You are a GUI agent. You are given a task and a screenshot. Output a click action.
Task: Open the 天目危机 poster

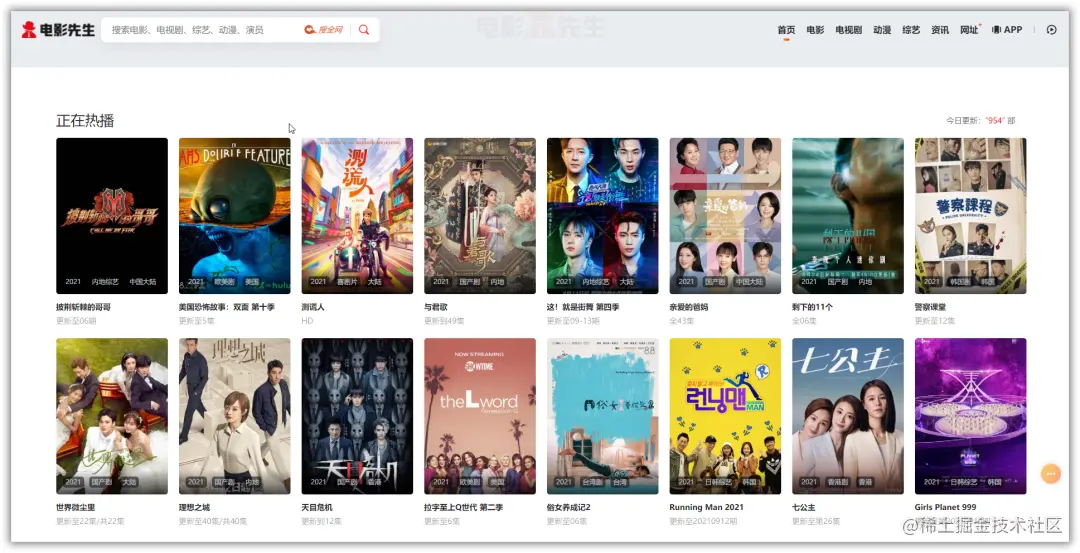tap(357, 416)
